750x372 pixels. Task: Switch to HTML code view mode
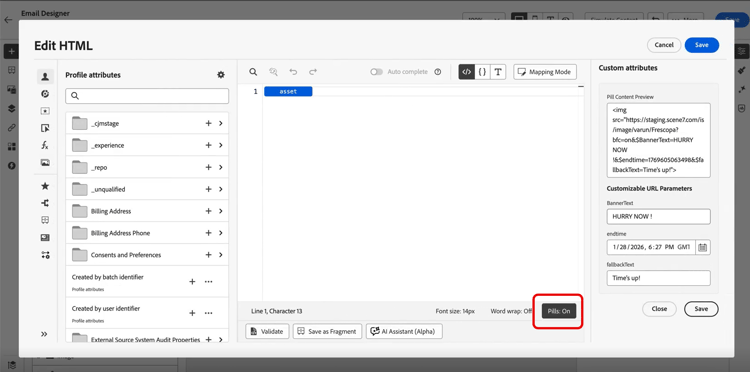(x=466, y=72)
